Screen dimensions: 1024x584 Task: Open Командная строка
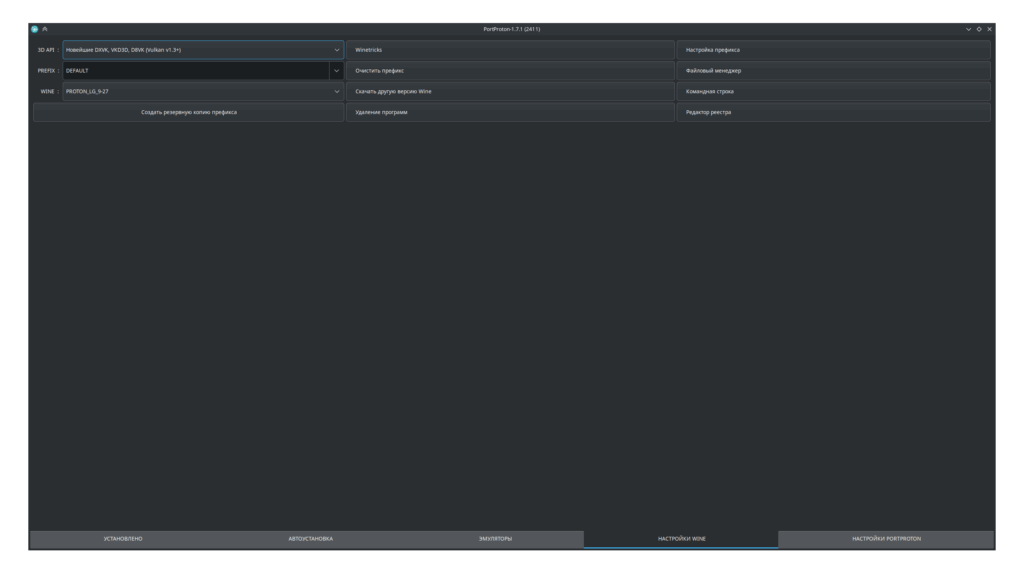[x=833, y=91]
